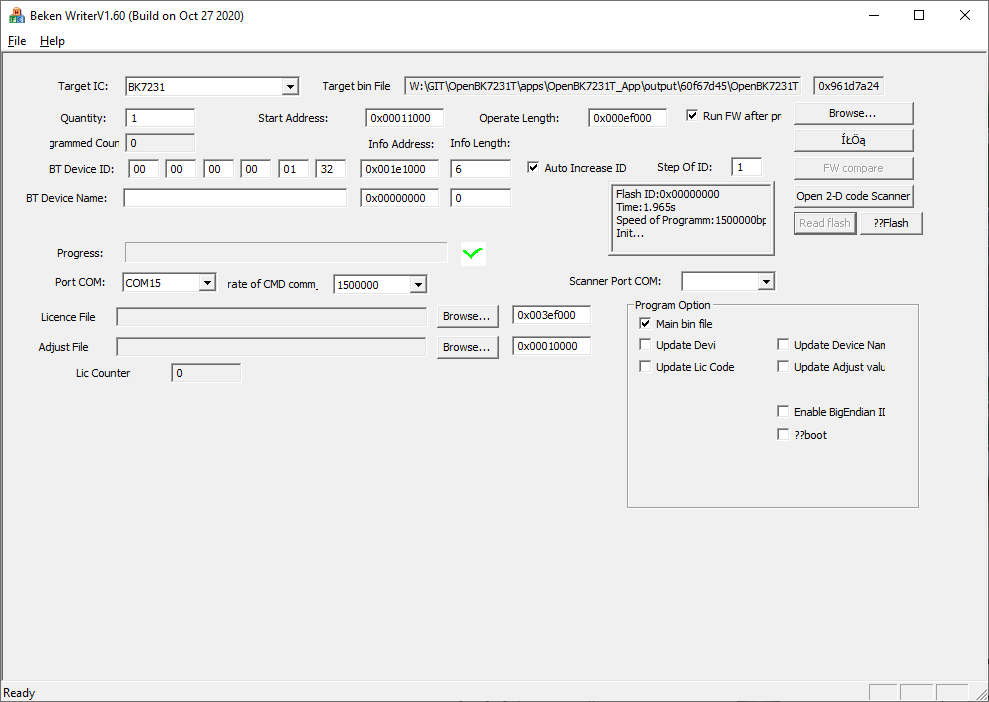Click the Beken Writer app icon in title bar

(16, 15)
